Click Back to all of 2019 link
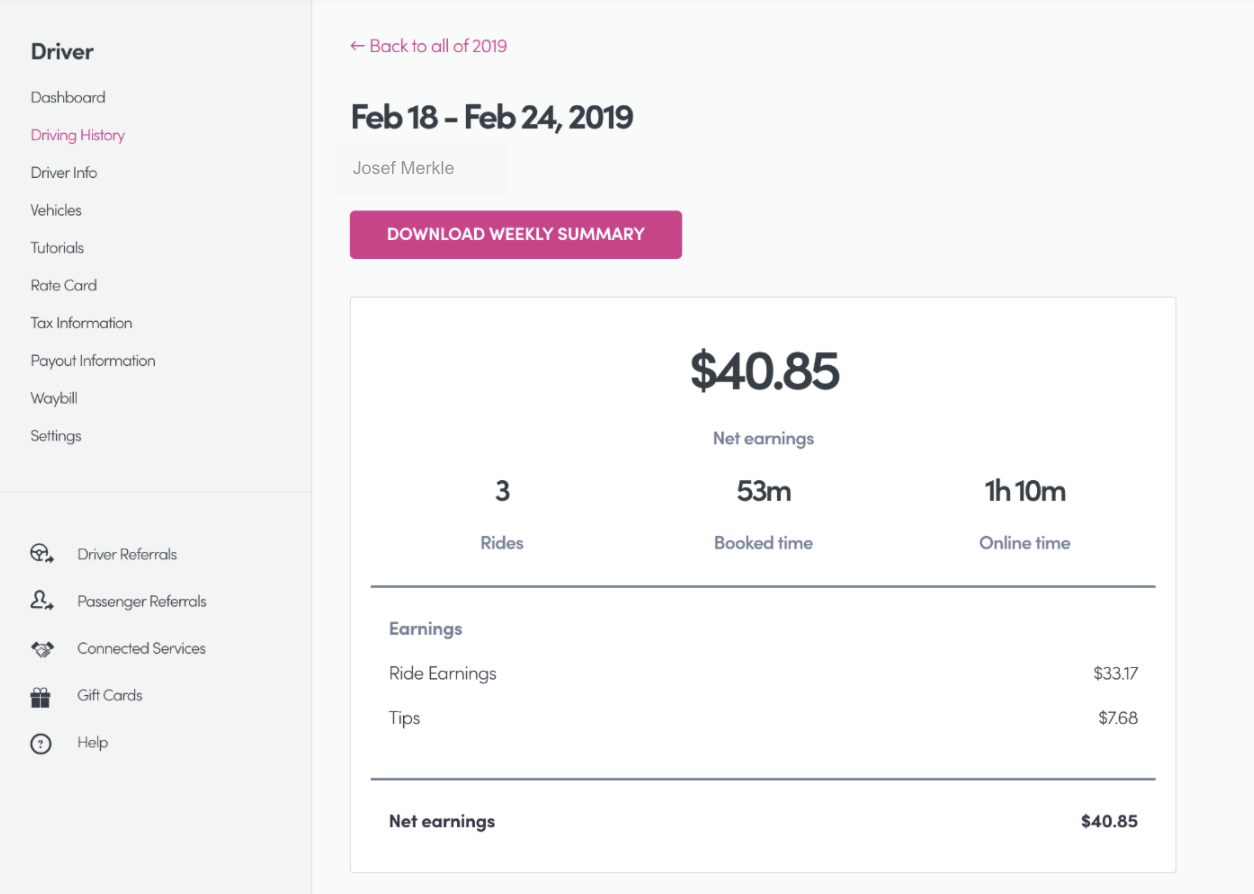Viewport: 1254px width, 894px height. click(428, 46)
